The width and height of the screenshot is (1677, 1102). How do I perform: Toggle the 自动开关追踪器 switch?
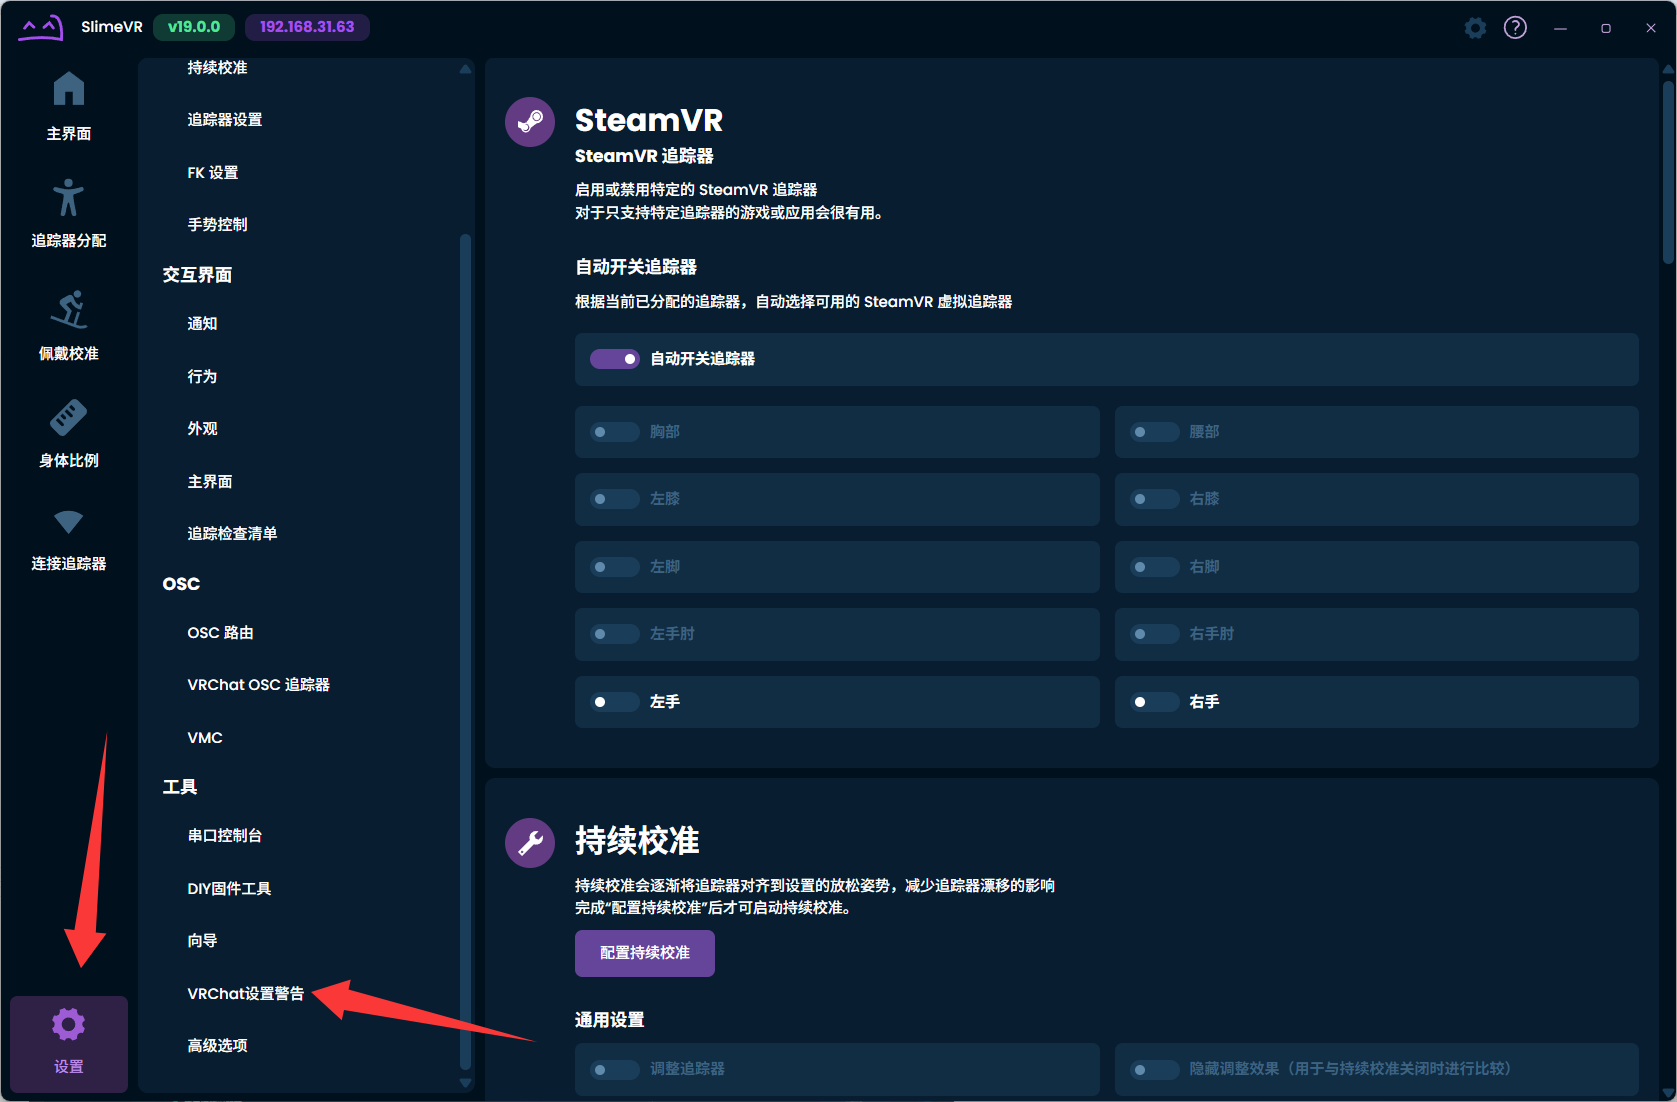click(x=615, y=359)
